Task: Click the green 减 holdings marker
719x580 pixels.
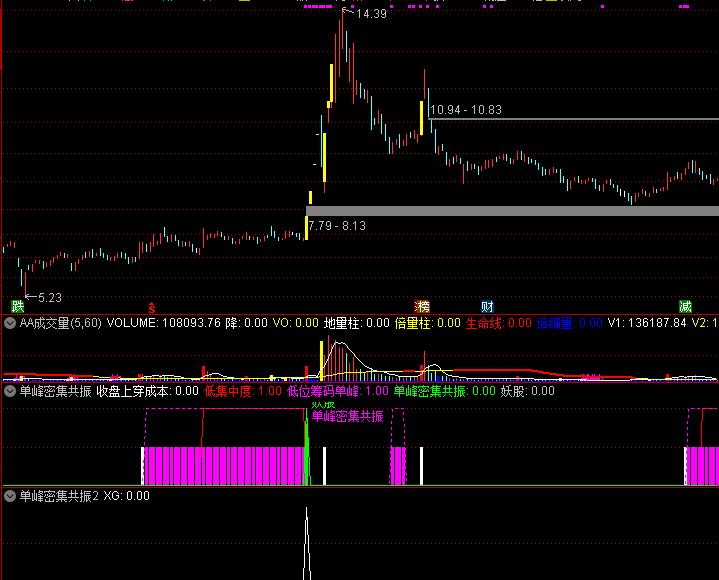Action: click(686, 306)
